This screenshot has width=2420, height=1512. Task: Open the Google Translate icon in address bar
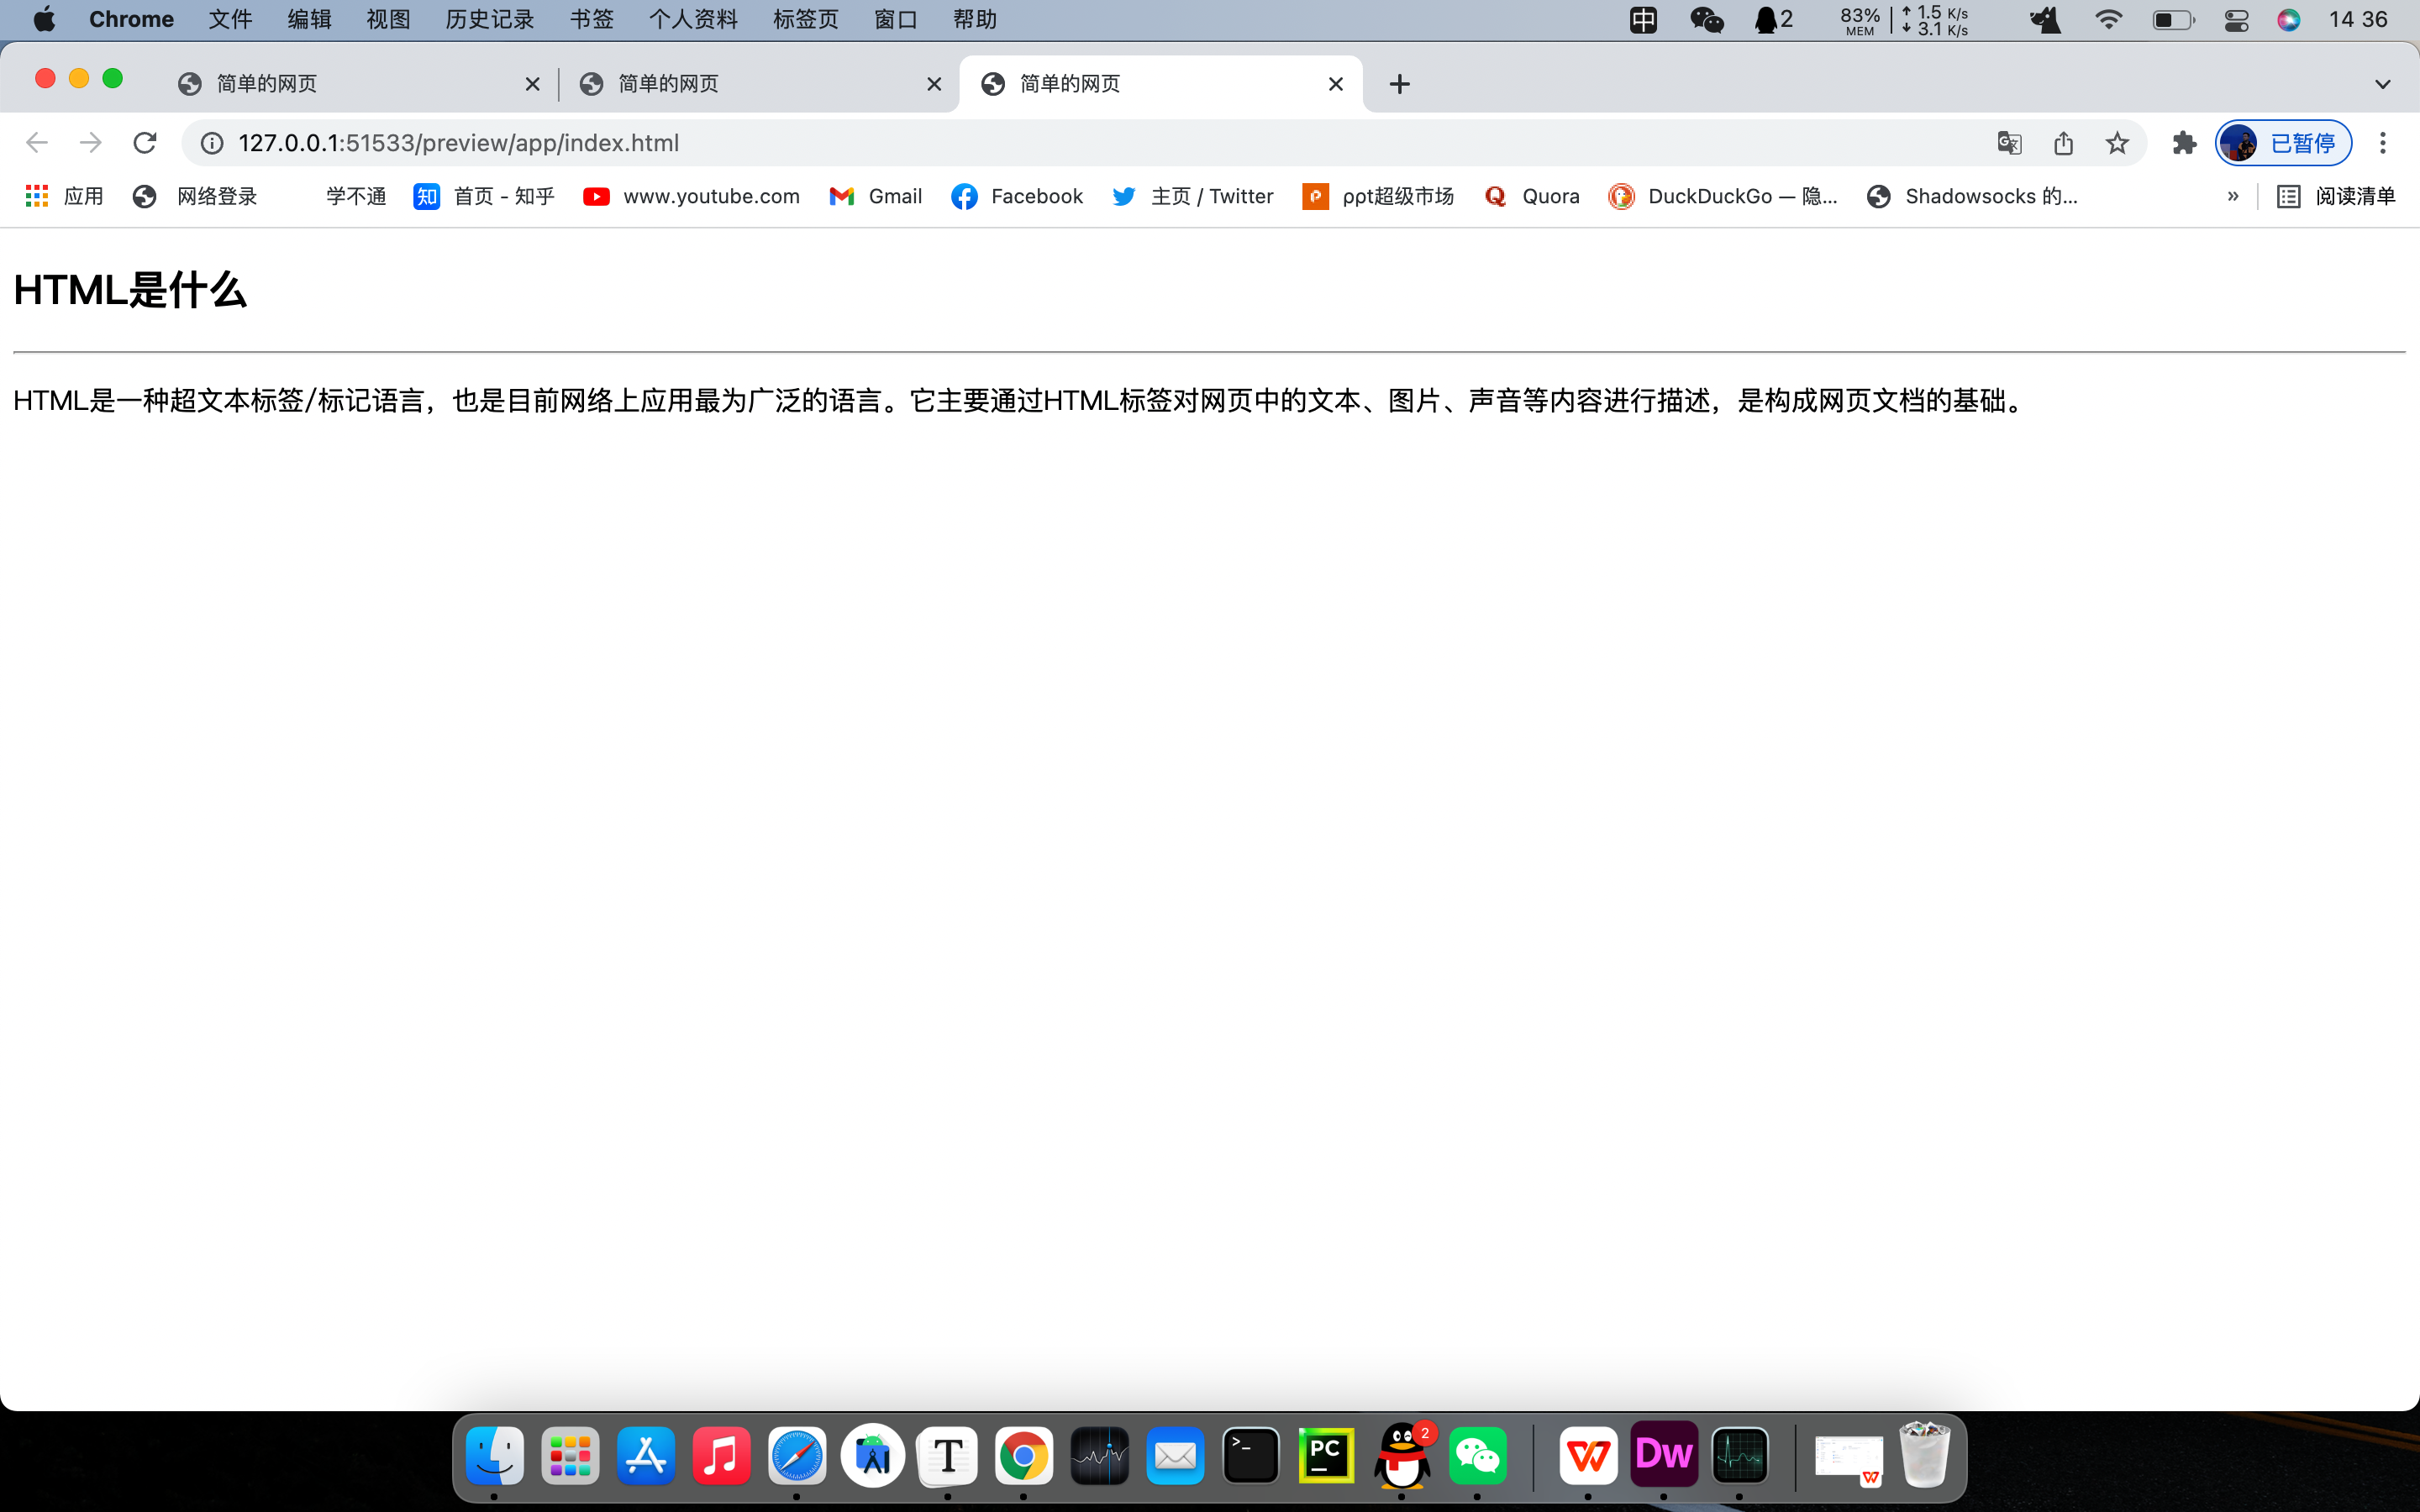coord(2008,142)
